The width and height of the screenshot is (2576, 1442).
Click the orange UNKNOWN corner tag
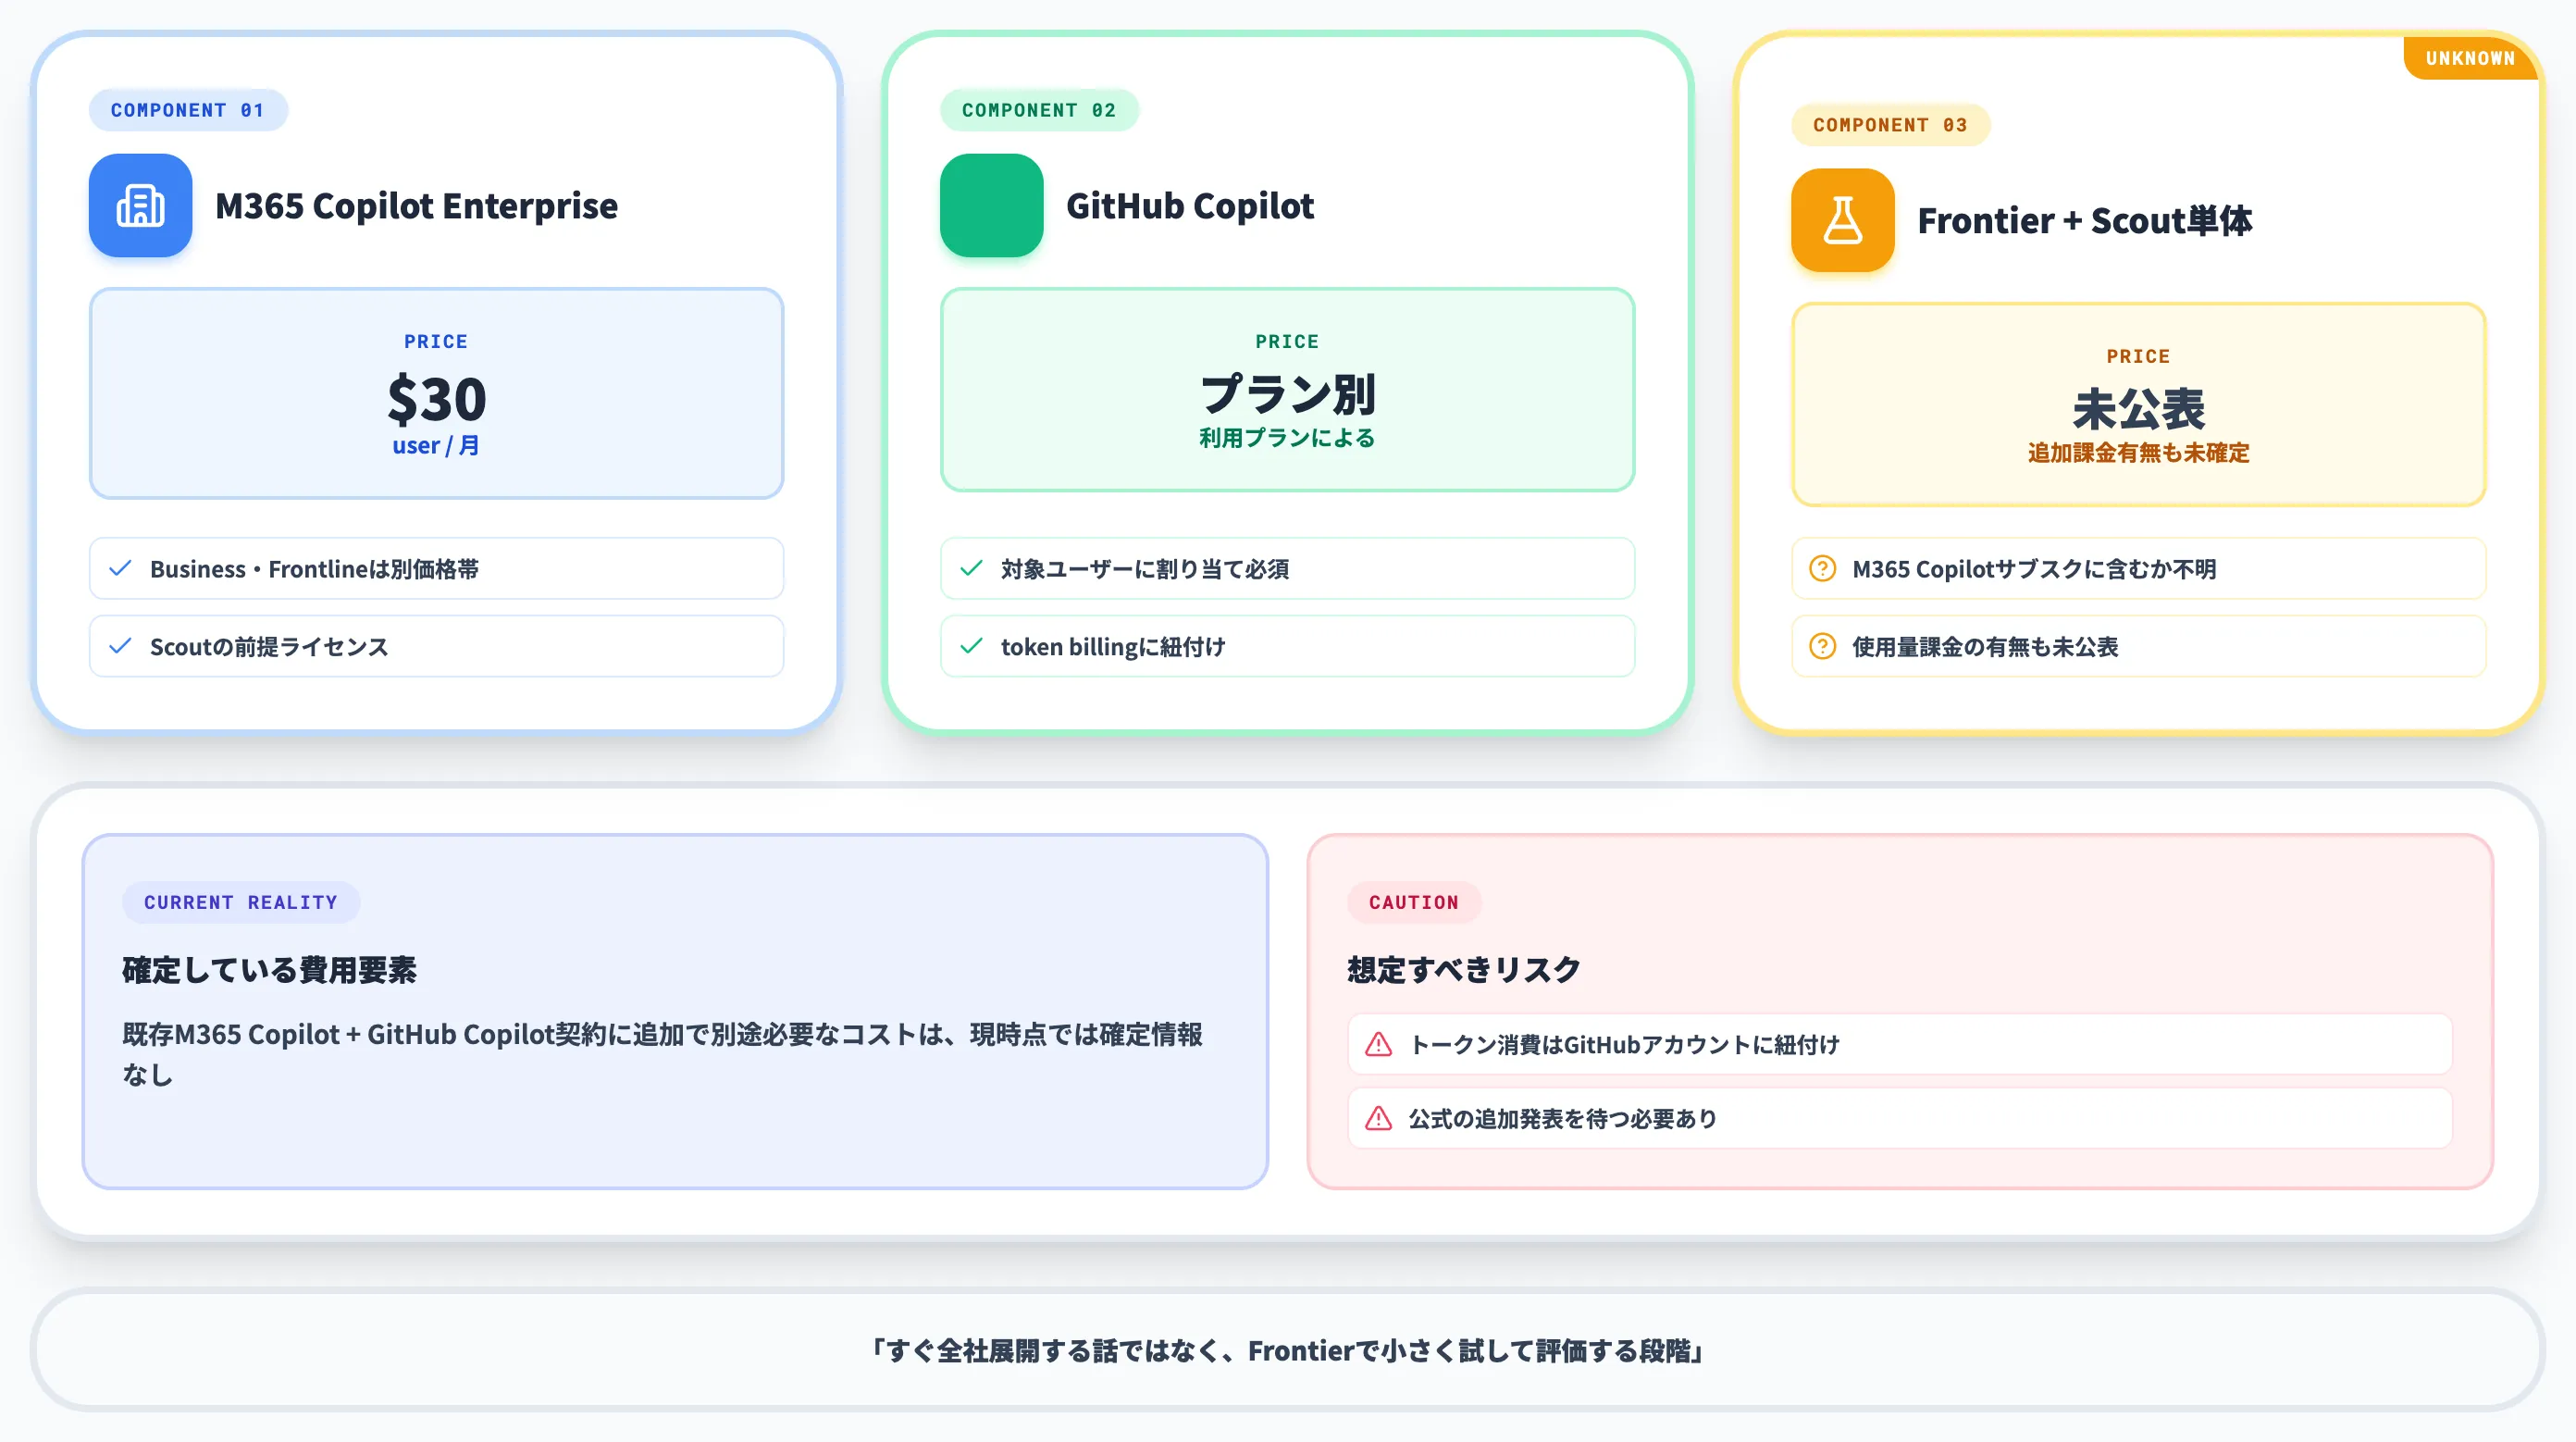click(x=2470, y=58)
